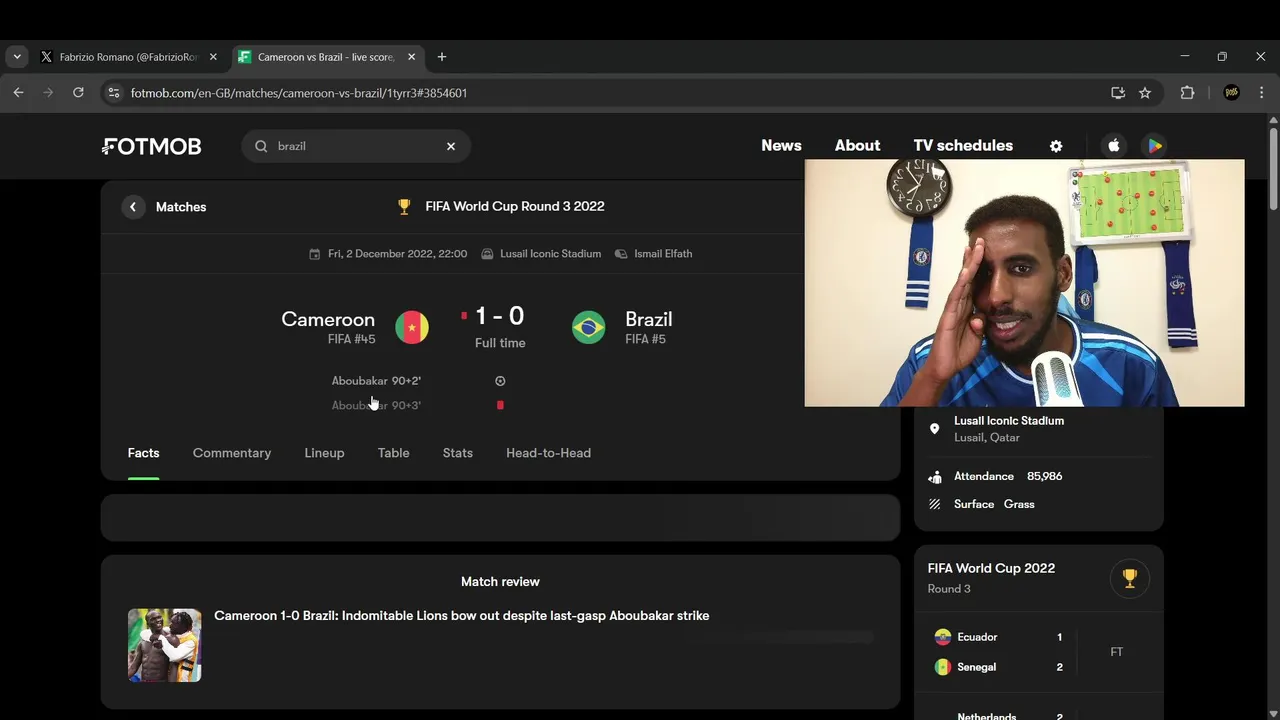The height and width of the screenshot is (720, 1280).
Task: Click the referee whistle icon by Ismail Elfath
Action: 621,254
